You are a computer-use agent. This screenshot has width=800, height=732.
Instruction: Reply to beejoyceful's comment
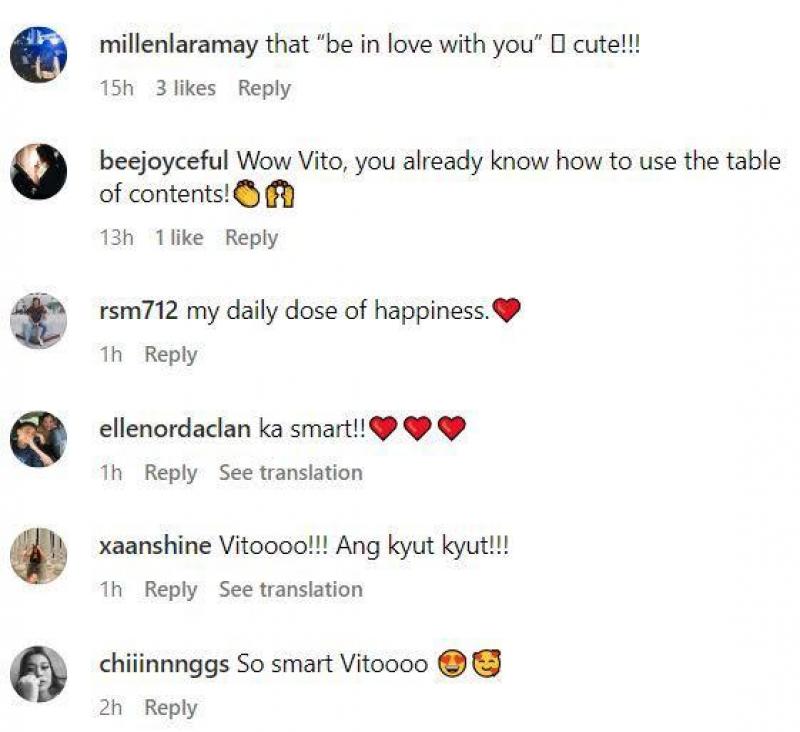tap(251, 238)
